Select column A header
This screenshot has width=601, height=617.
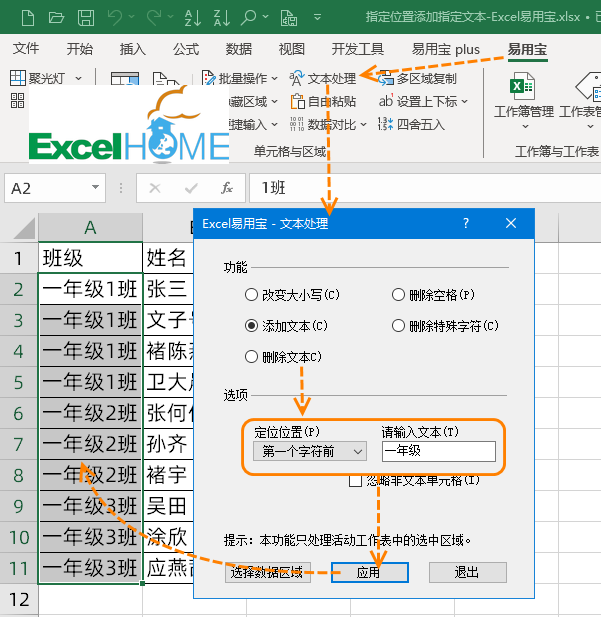point(90,227)
